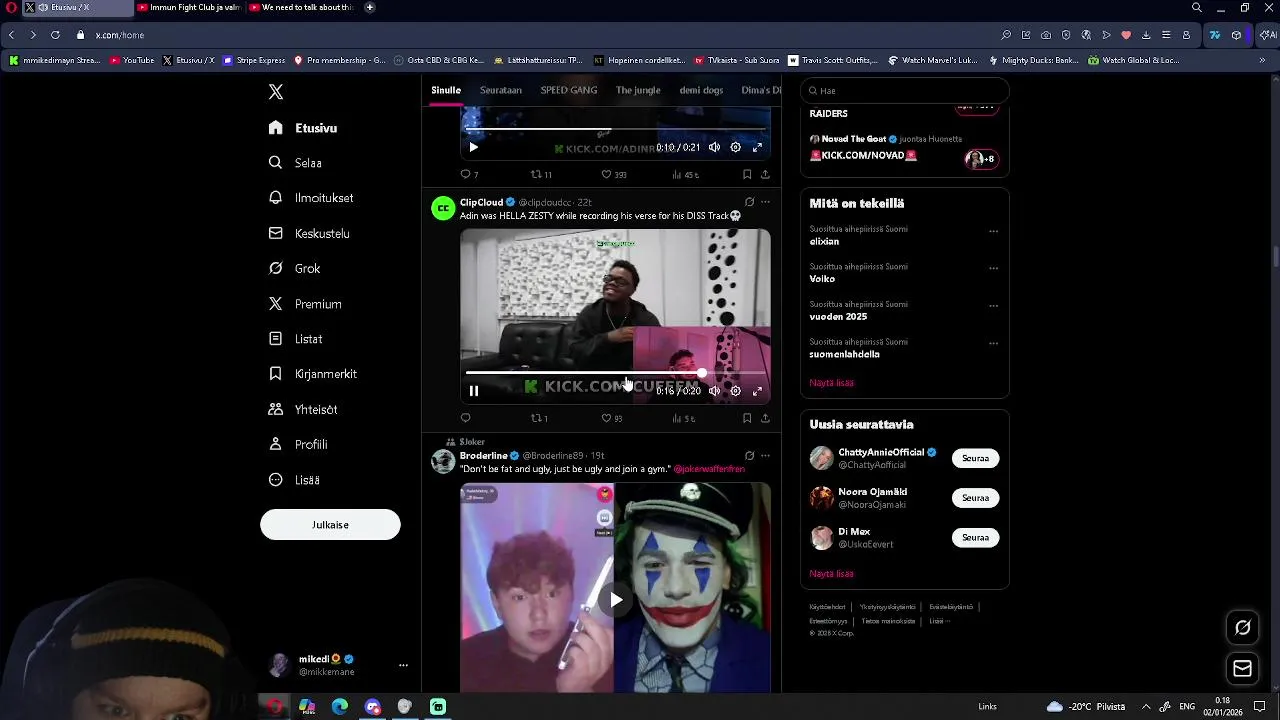1280x720 pixels.
Task: Reload the page in the browser
Action: (55, 35)
